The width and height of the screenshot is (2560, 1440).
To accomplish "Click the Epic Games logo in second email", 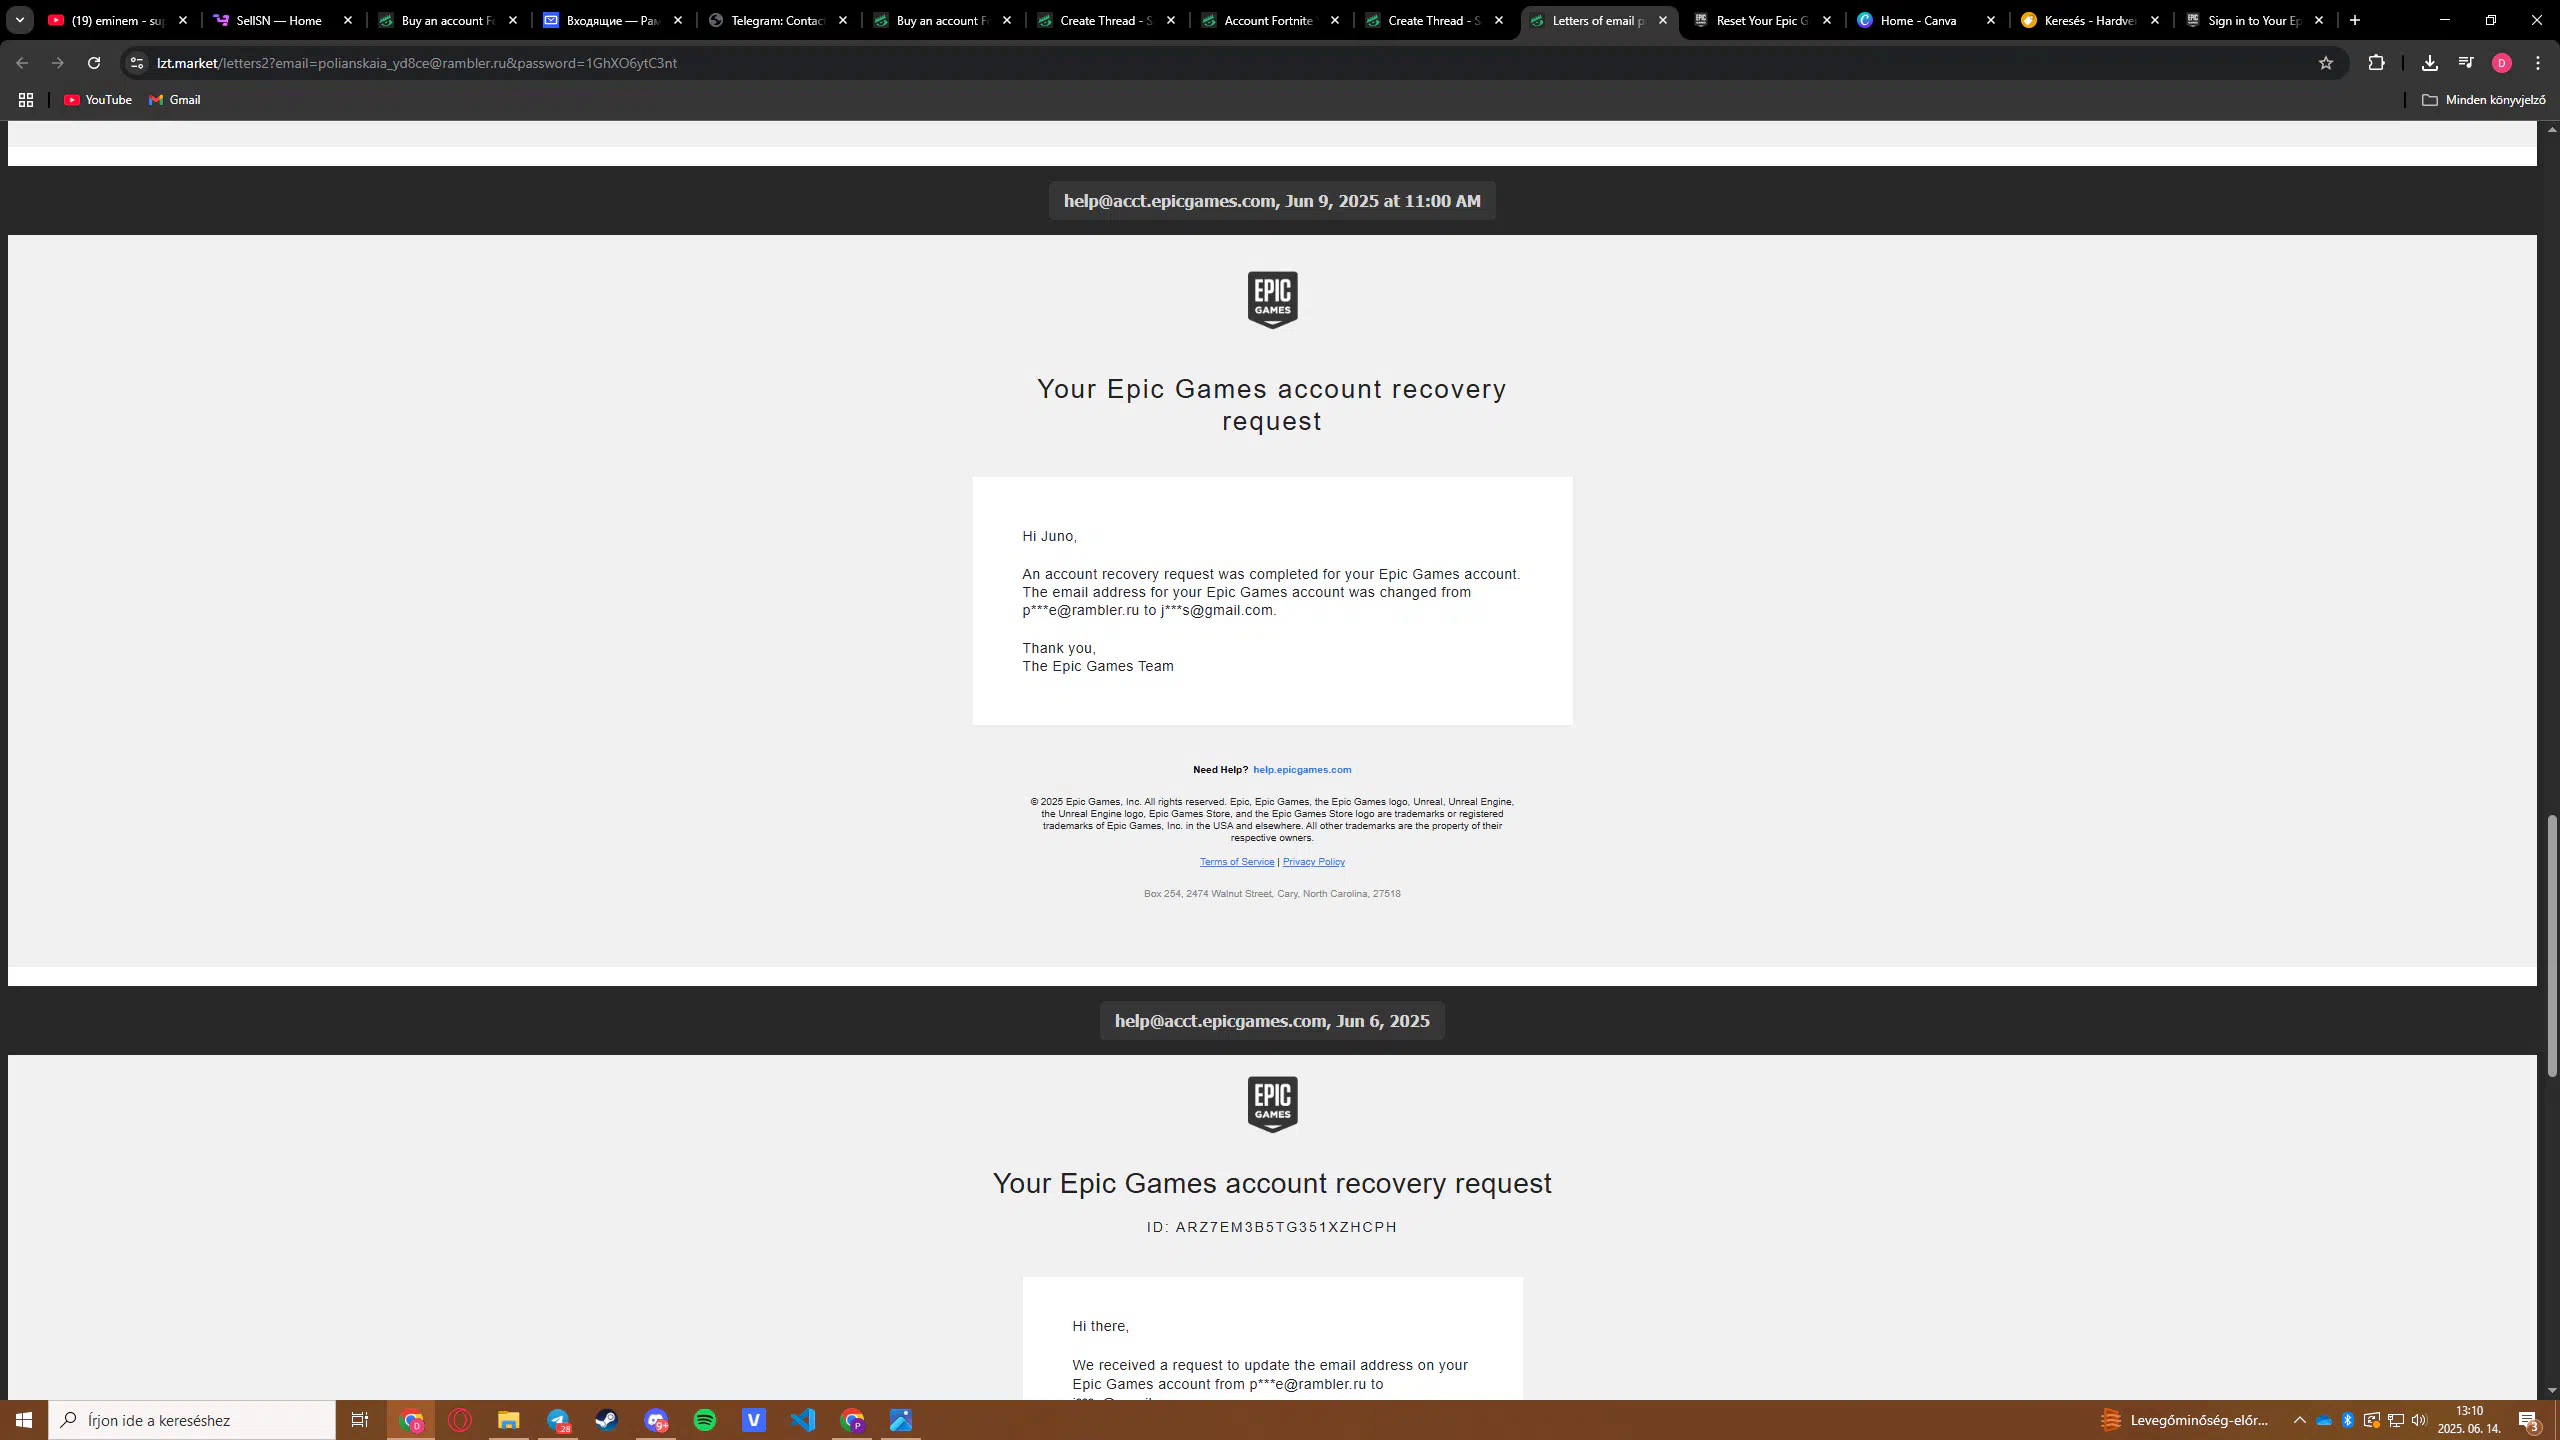I will tap(1272, 1105).
